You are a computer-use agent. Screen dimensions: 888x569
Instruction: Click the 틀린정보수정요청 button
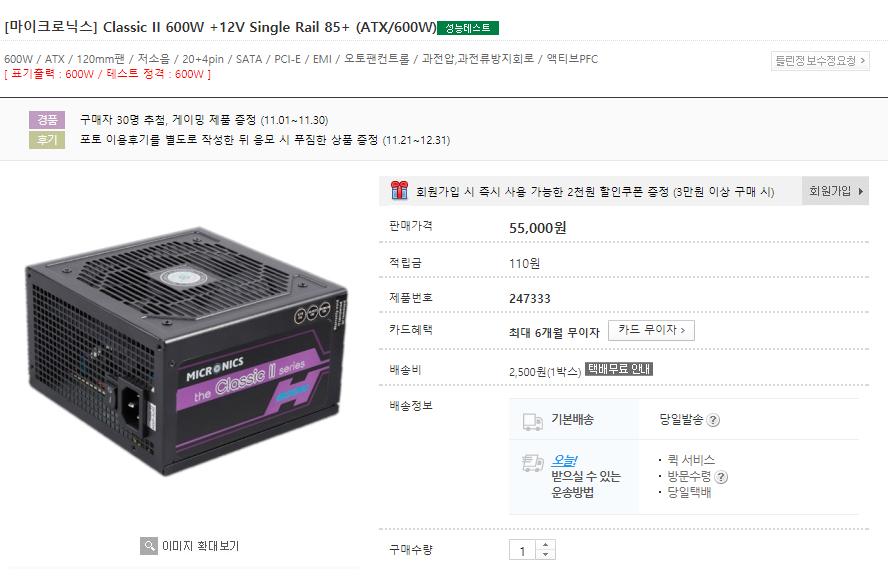(x=820, y=61)
